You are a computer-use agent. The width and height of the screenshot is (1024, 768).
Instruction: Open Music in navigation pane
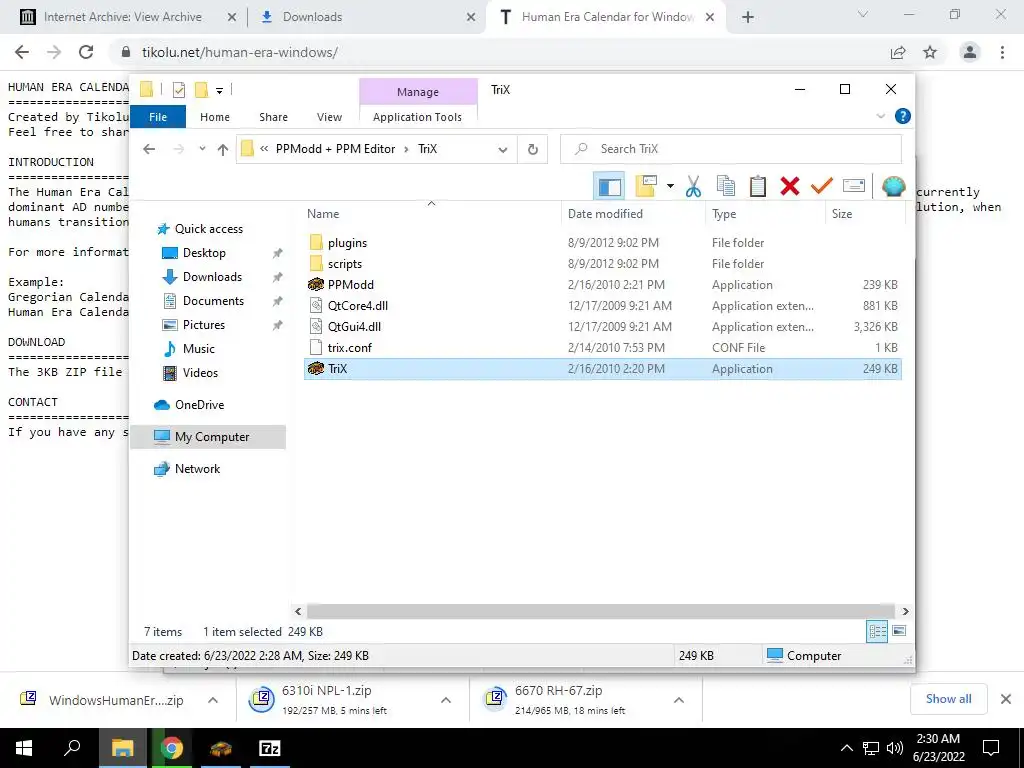(x=198, y=349)
